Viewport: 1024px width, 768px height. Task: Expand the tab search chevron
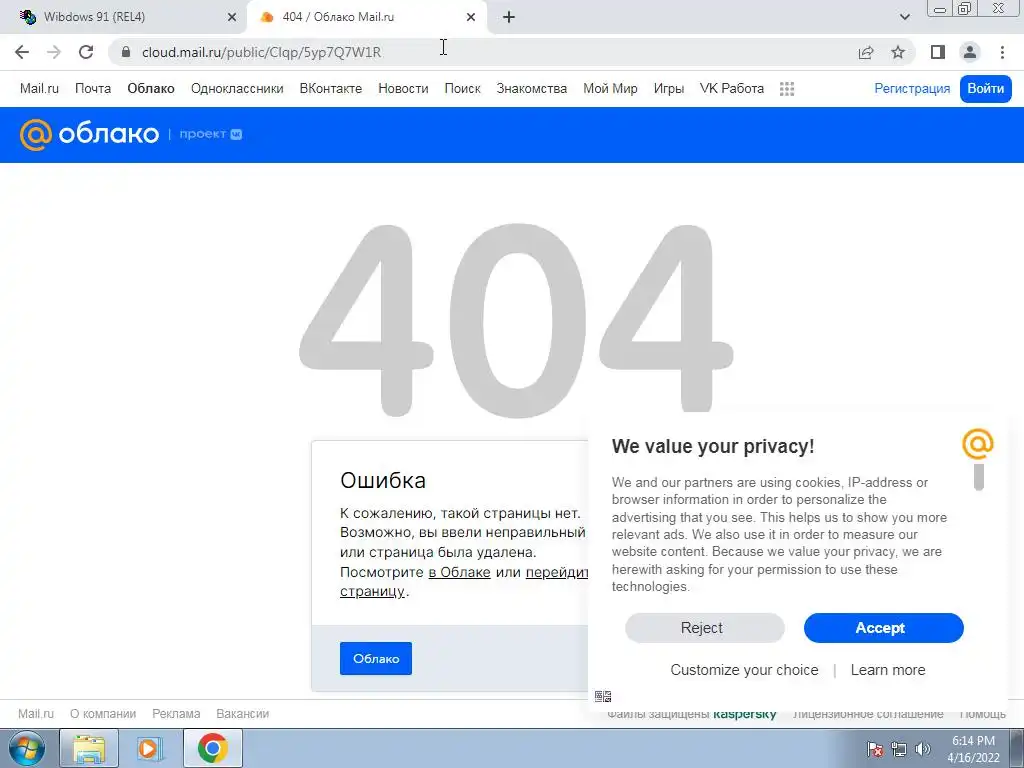(x=904, y=18)
